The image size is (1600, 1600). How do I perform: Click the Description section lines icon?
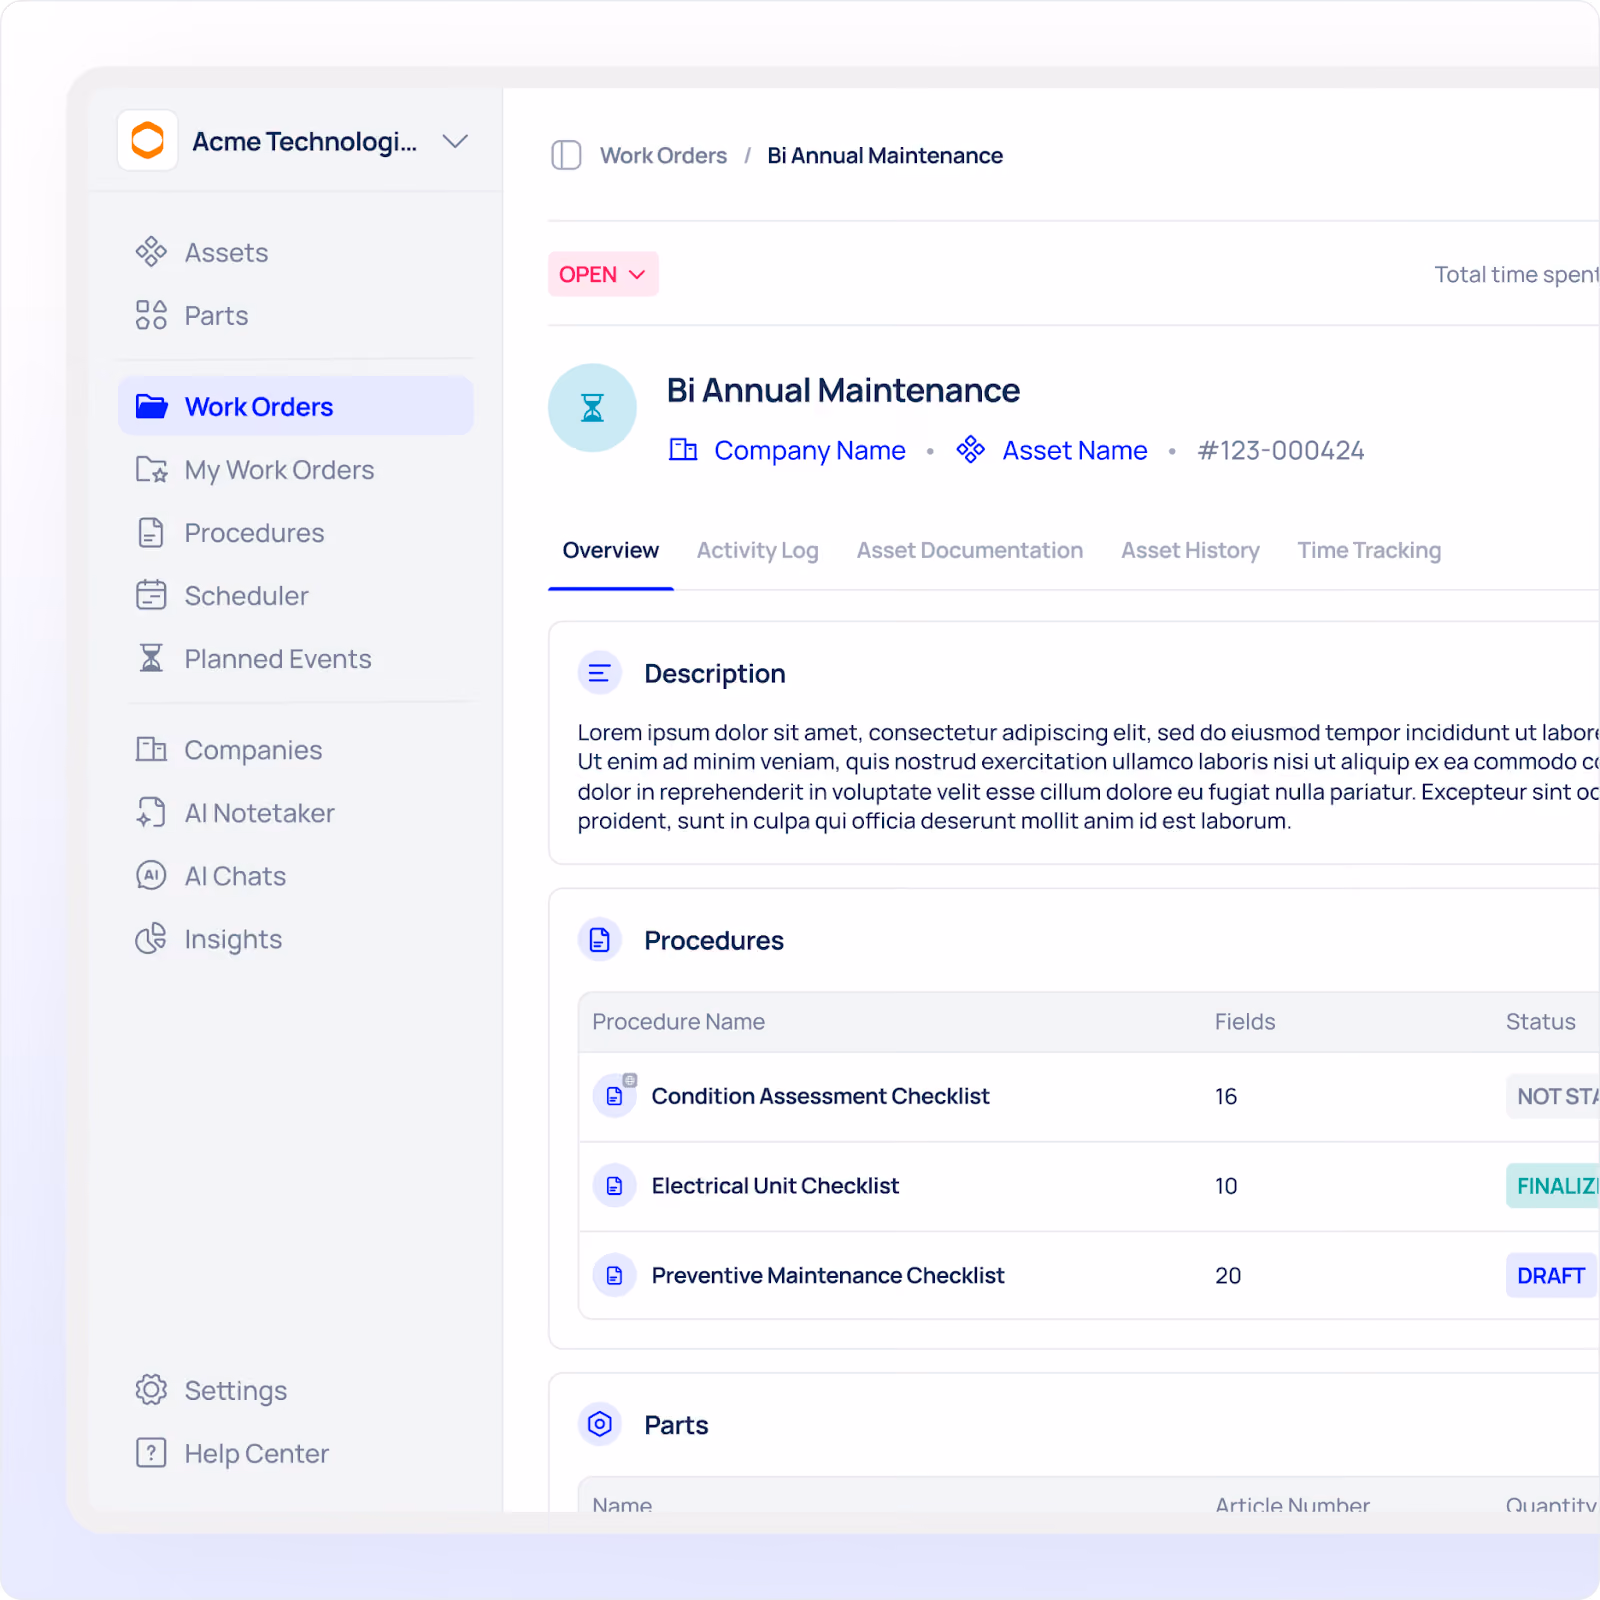pos(600,673)
